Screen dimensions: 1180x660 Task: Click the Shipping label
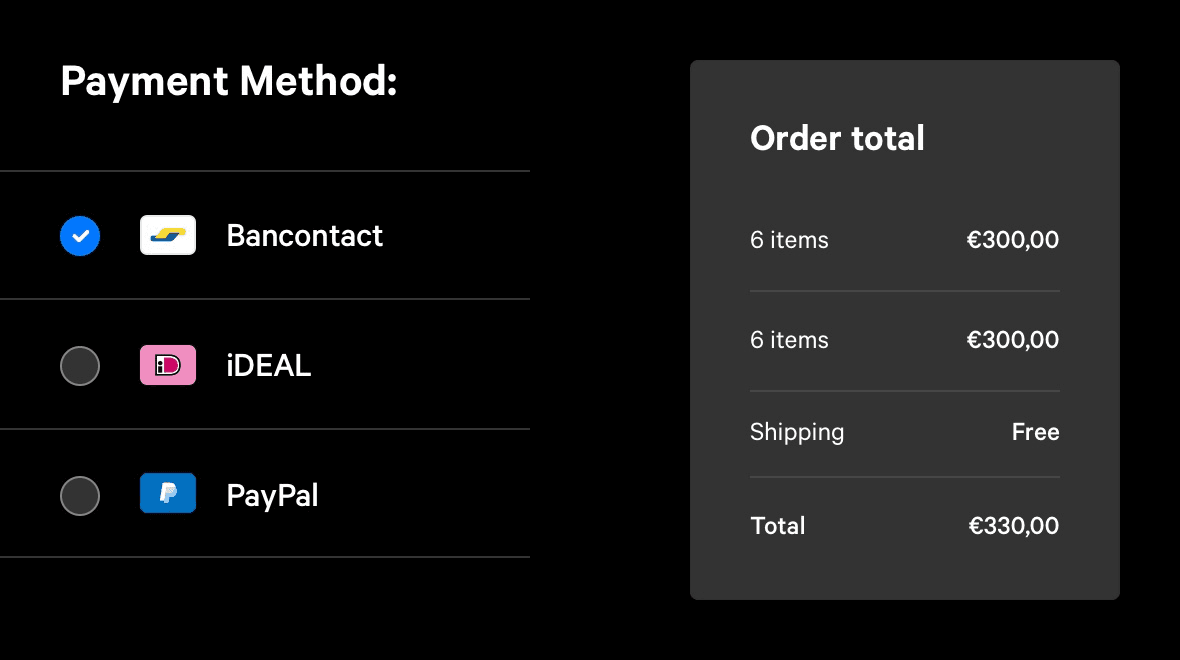[x=797, y=433]
